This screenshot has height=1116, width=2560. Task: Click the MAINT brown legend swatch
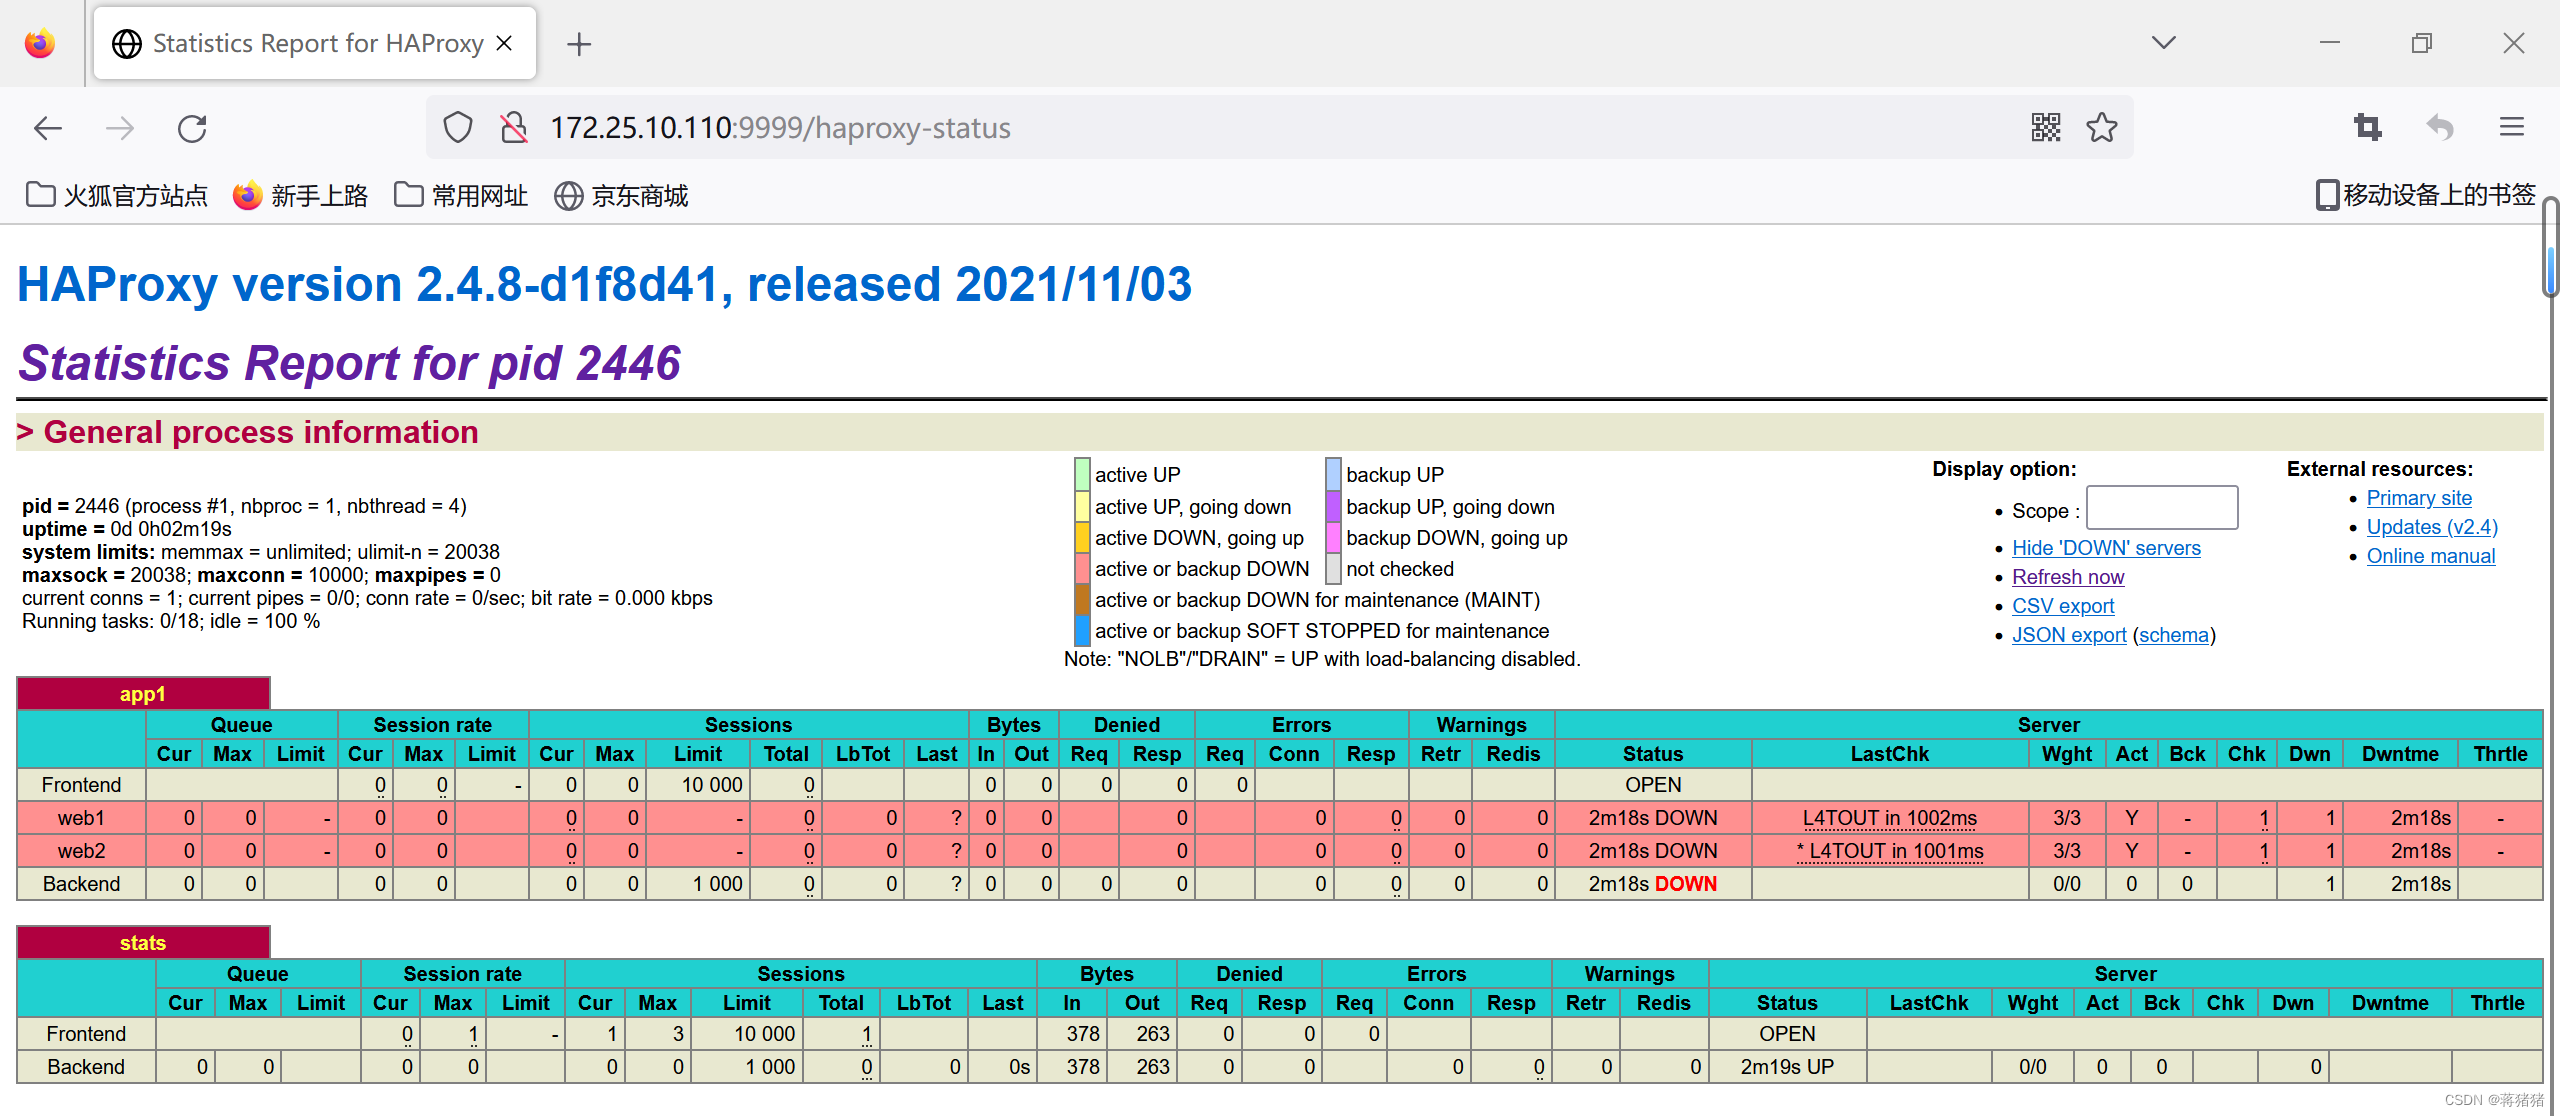pos(1082,599)
